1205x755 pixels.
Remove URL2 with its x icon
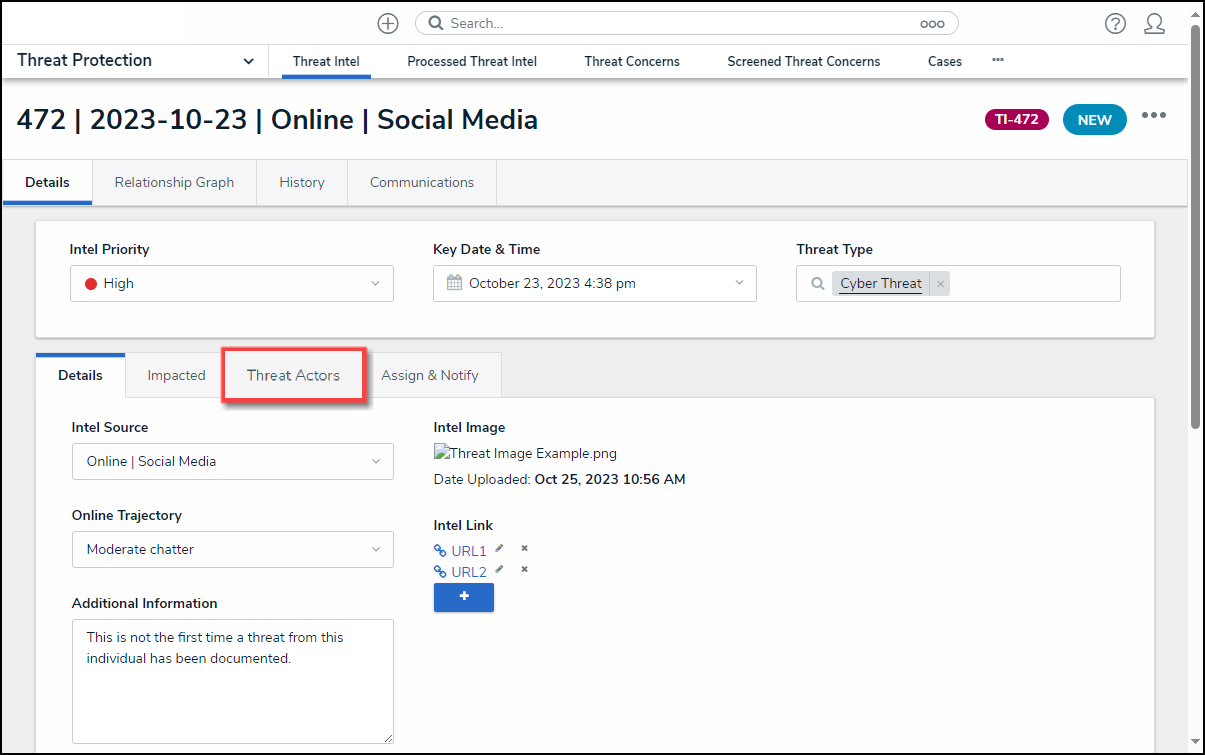[x=524, y=570]
